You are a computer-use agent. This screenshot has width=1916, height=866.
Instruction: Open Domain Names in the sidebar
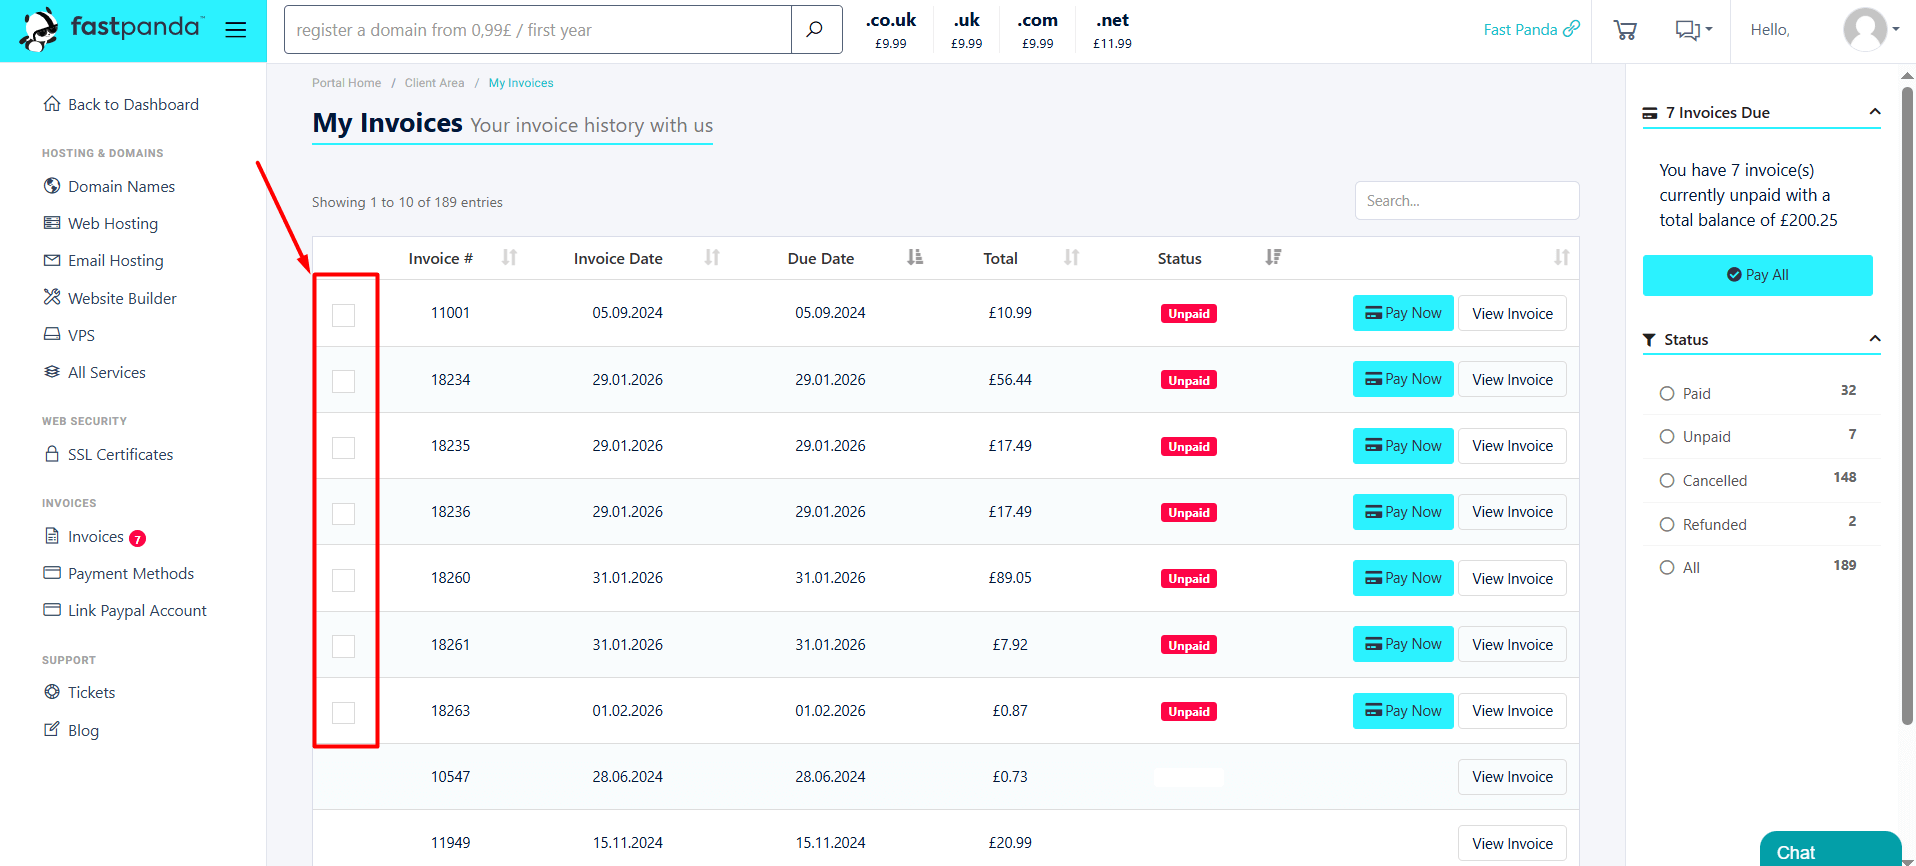pyautogui.click(x=121, y=187)
